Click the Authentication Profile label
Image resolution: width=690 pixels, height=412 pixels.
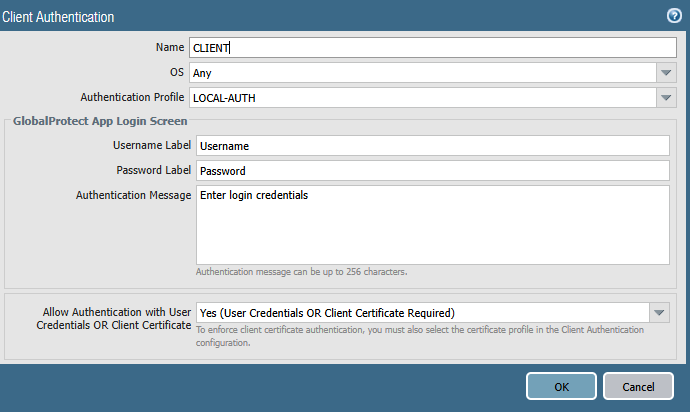point(132,97)
